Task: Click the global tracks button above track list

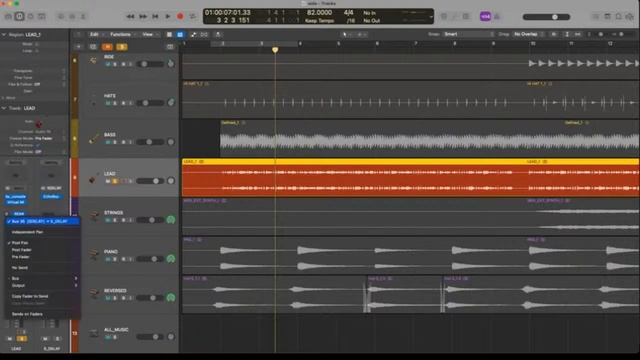Action: click(170, 47)
